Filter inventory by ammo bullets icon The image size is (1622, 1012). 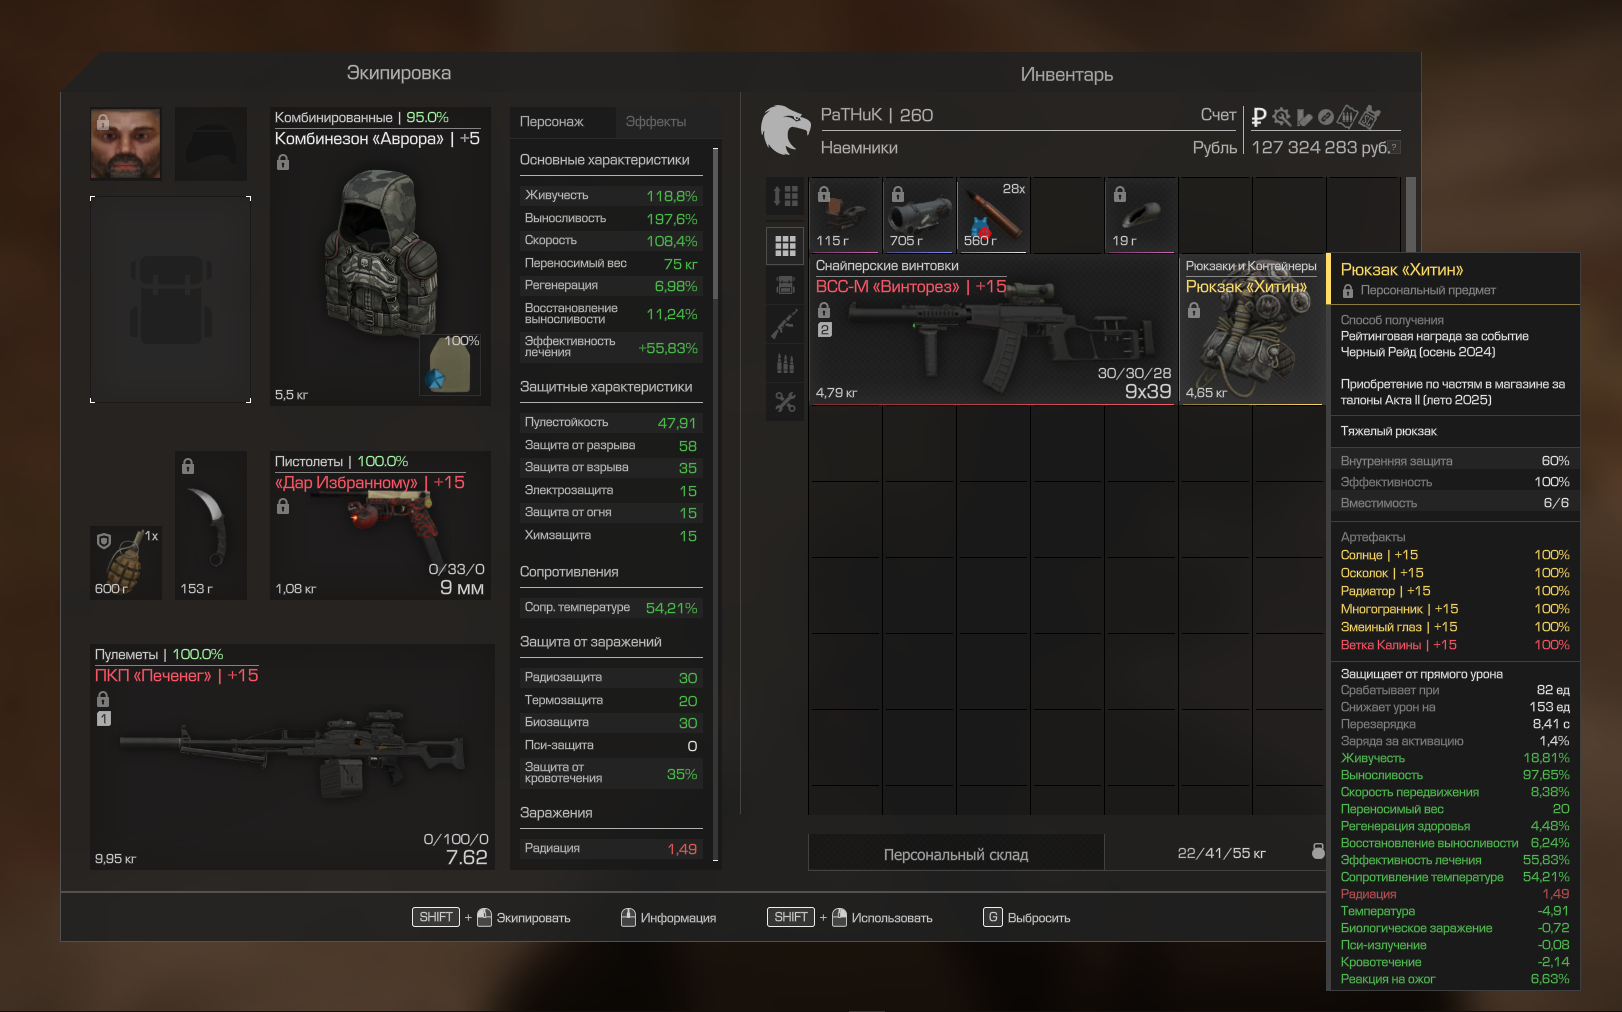(785, 363)
